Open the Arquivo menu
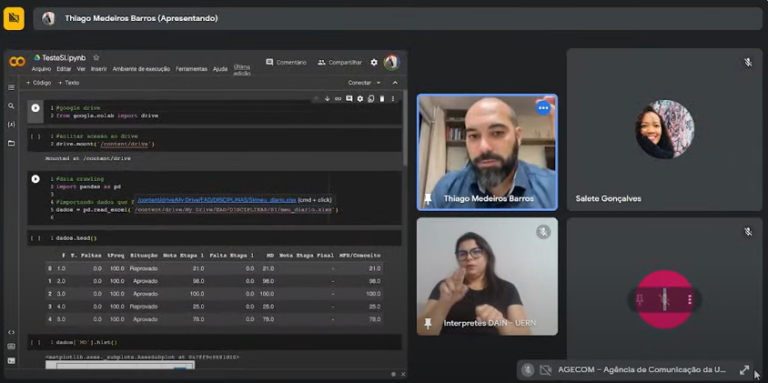768x383 pixels. (x=41, y=69)
